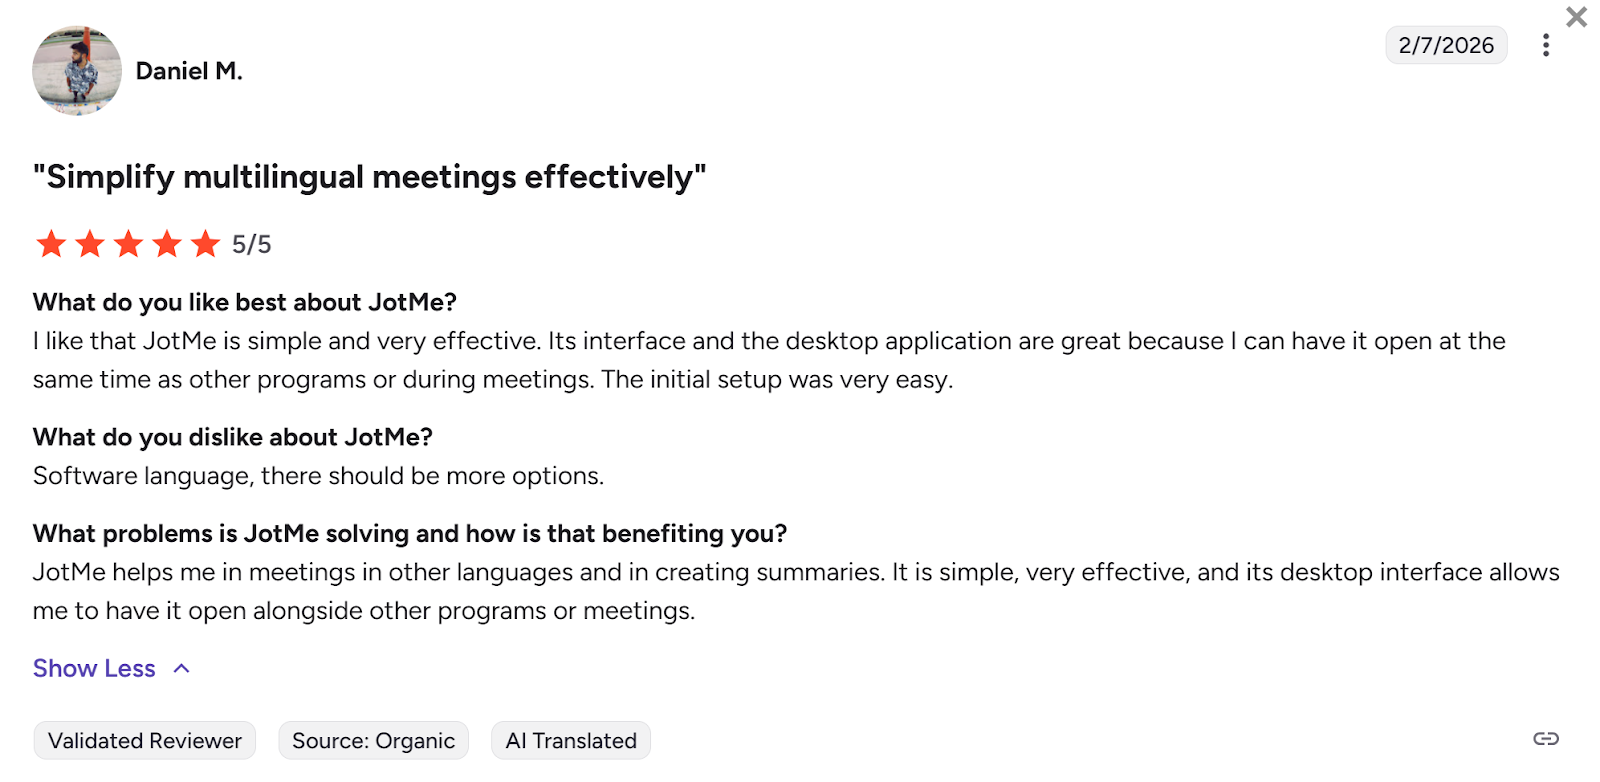Click the first rating star
Screen dimensions: 1600x782
51,243
